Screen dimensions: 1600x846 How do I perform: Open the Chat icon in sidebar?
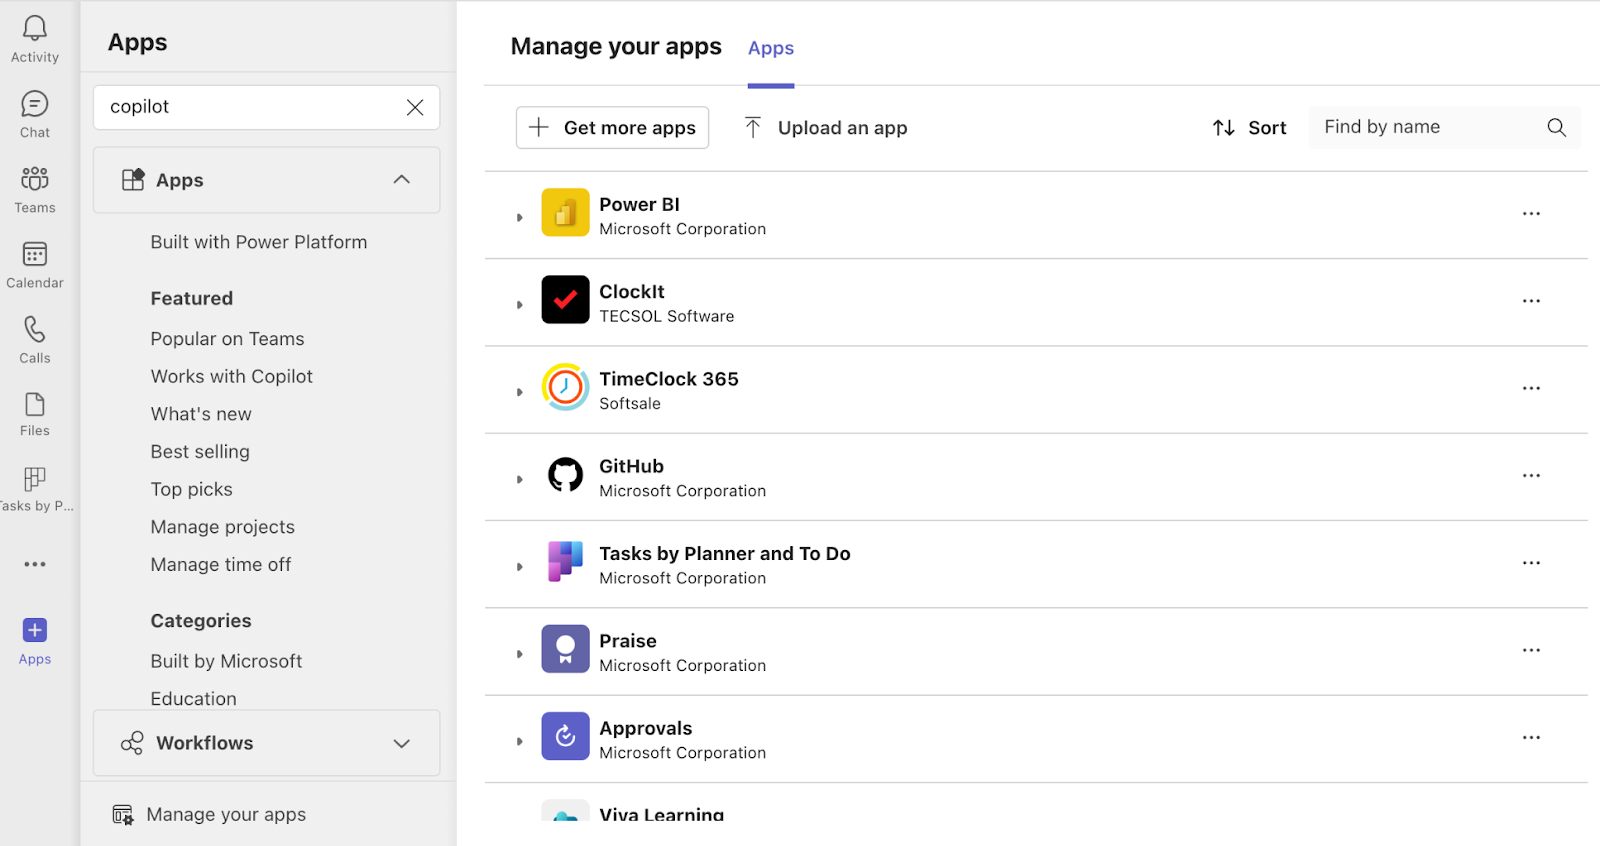pyautogui.click(x=35, y=104)
